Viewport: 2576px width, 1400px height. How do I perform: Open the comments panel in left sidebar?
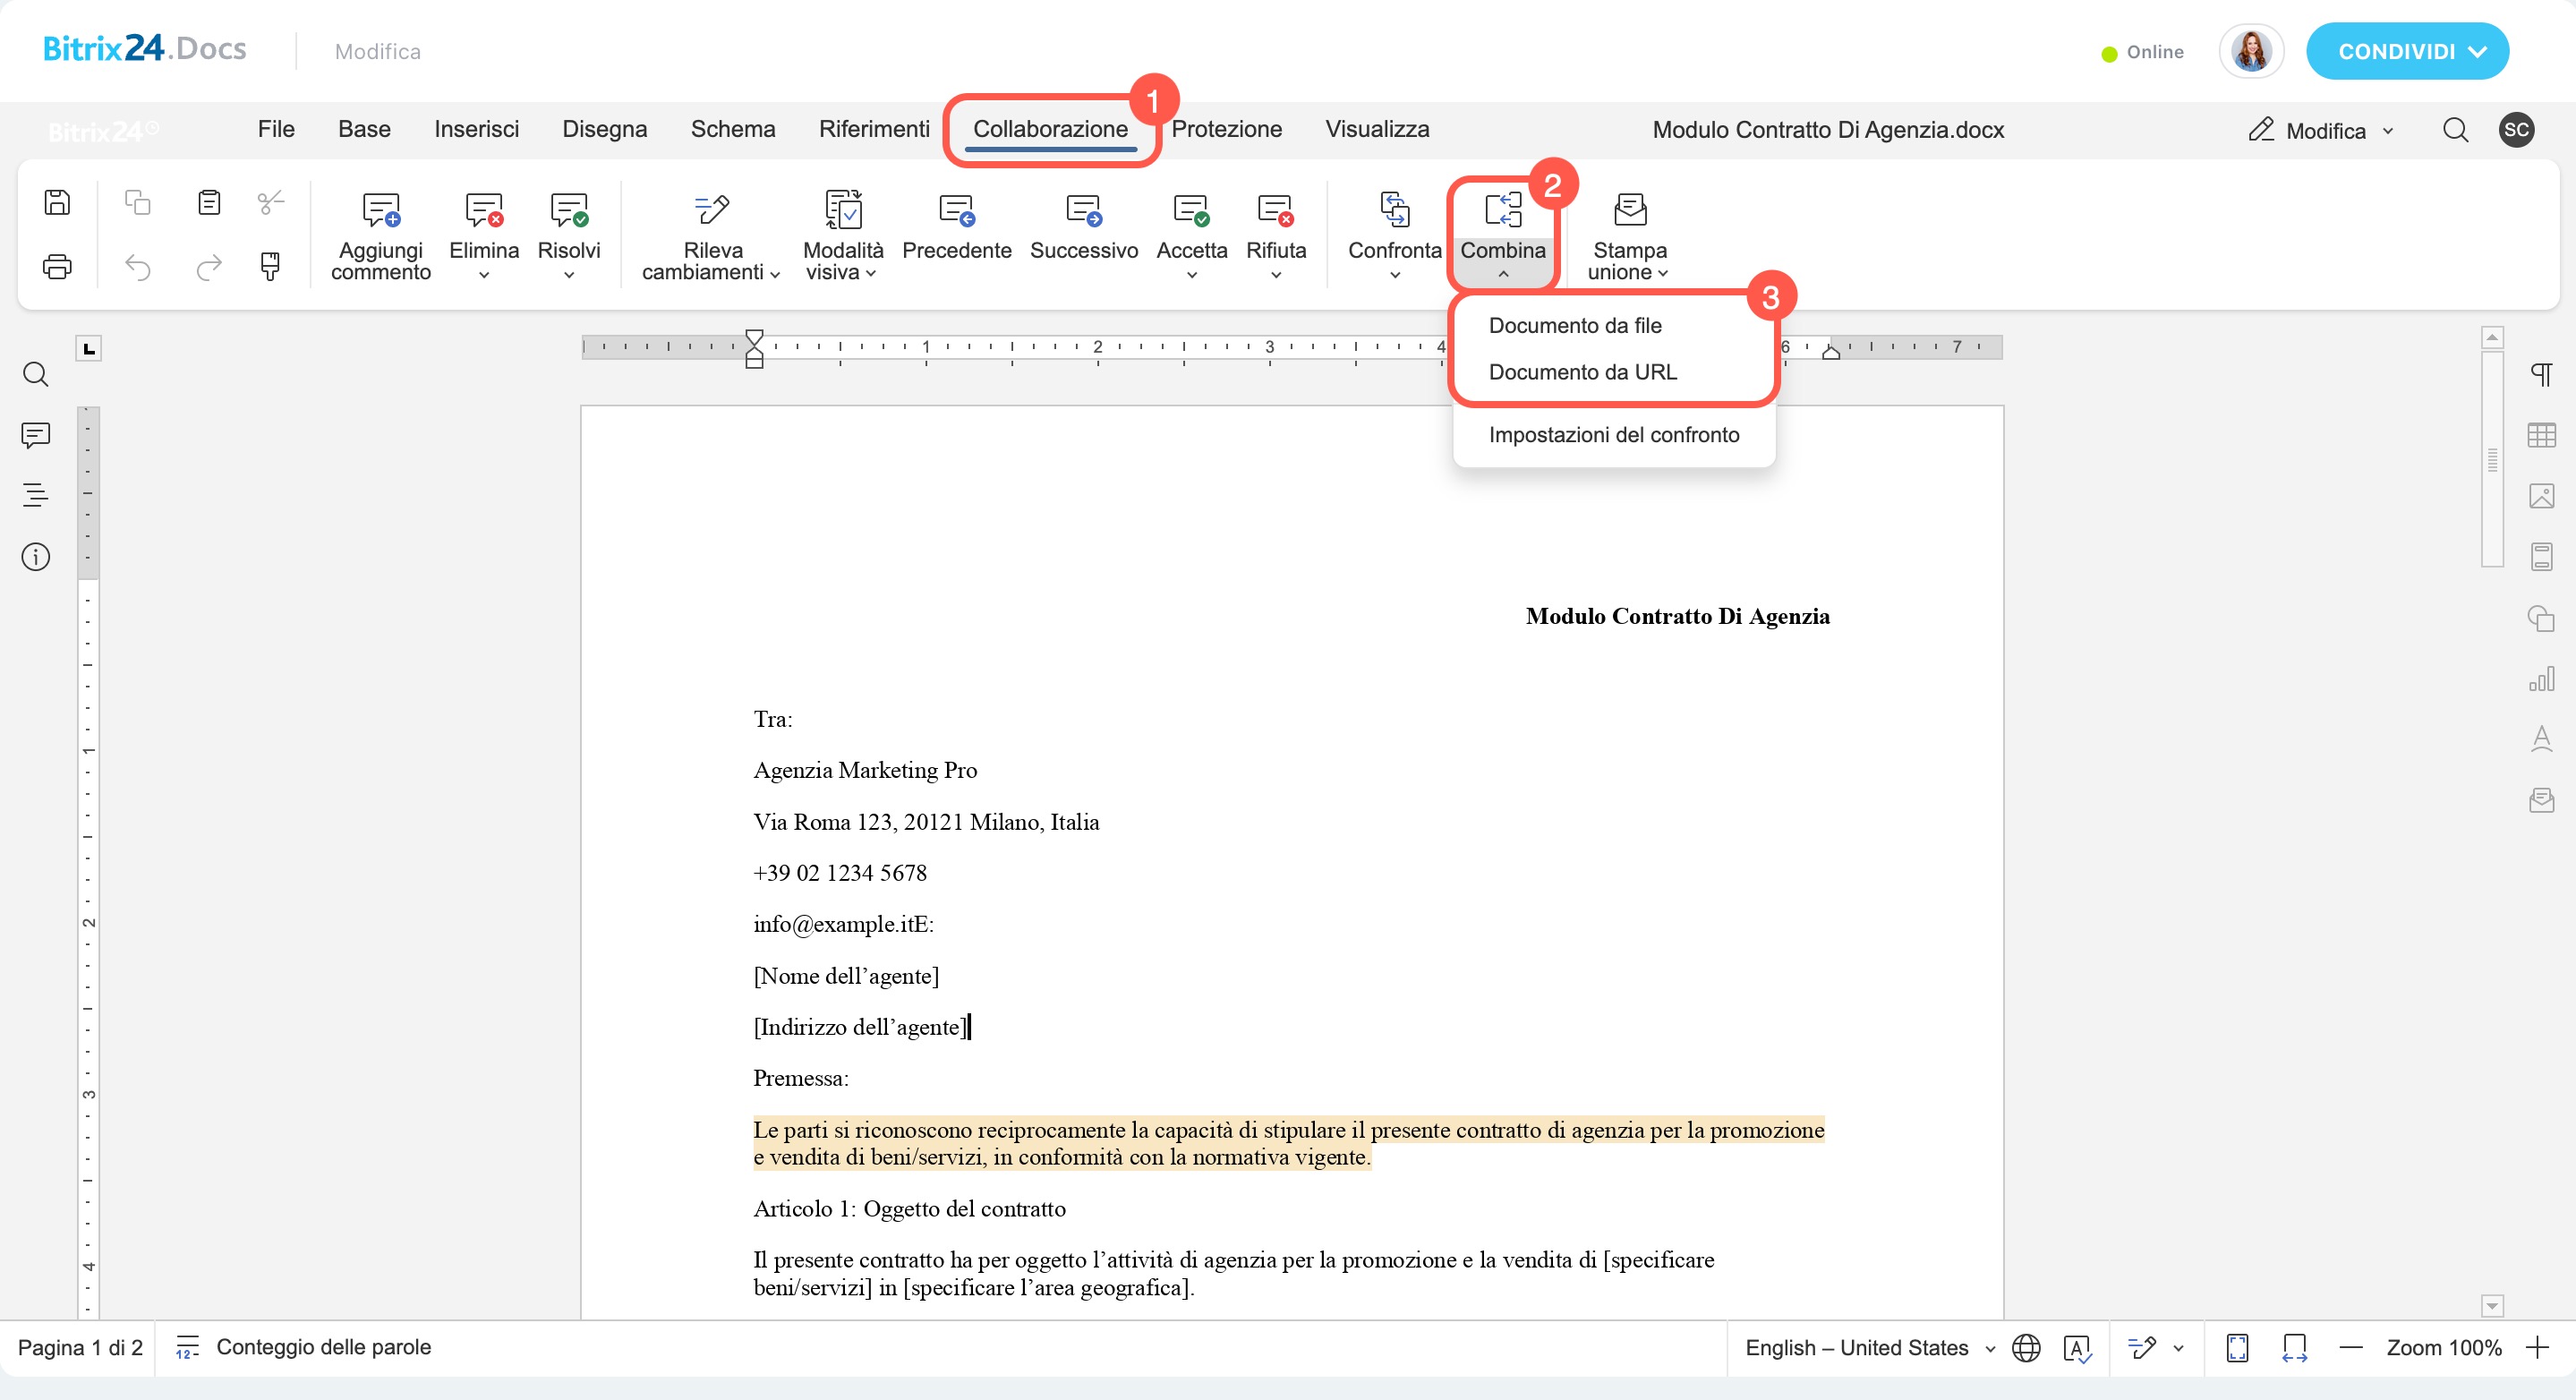[x=35, y=435]
